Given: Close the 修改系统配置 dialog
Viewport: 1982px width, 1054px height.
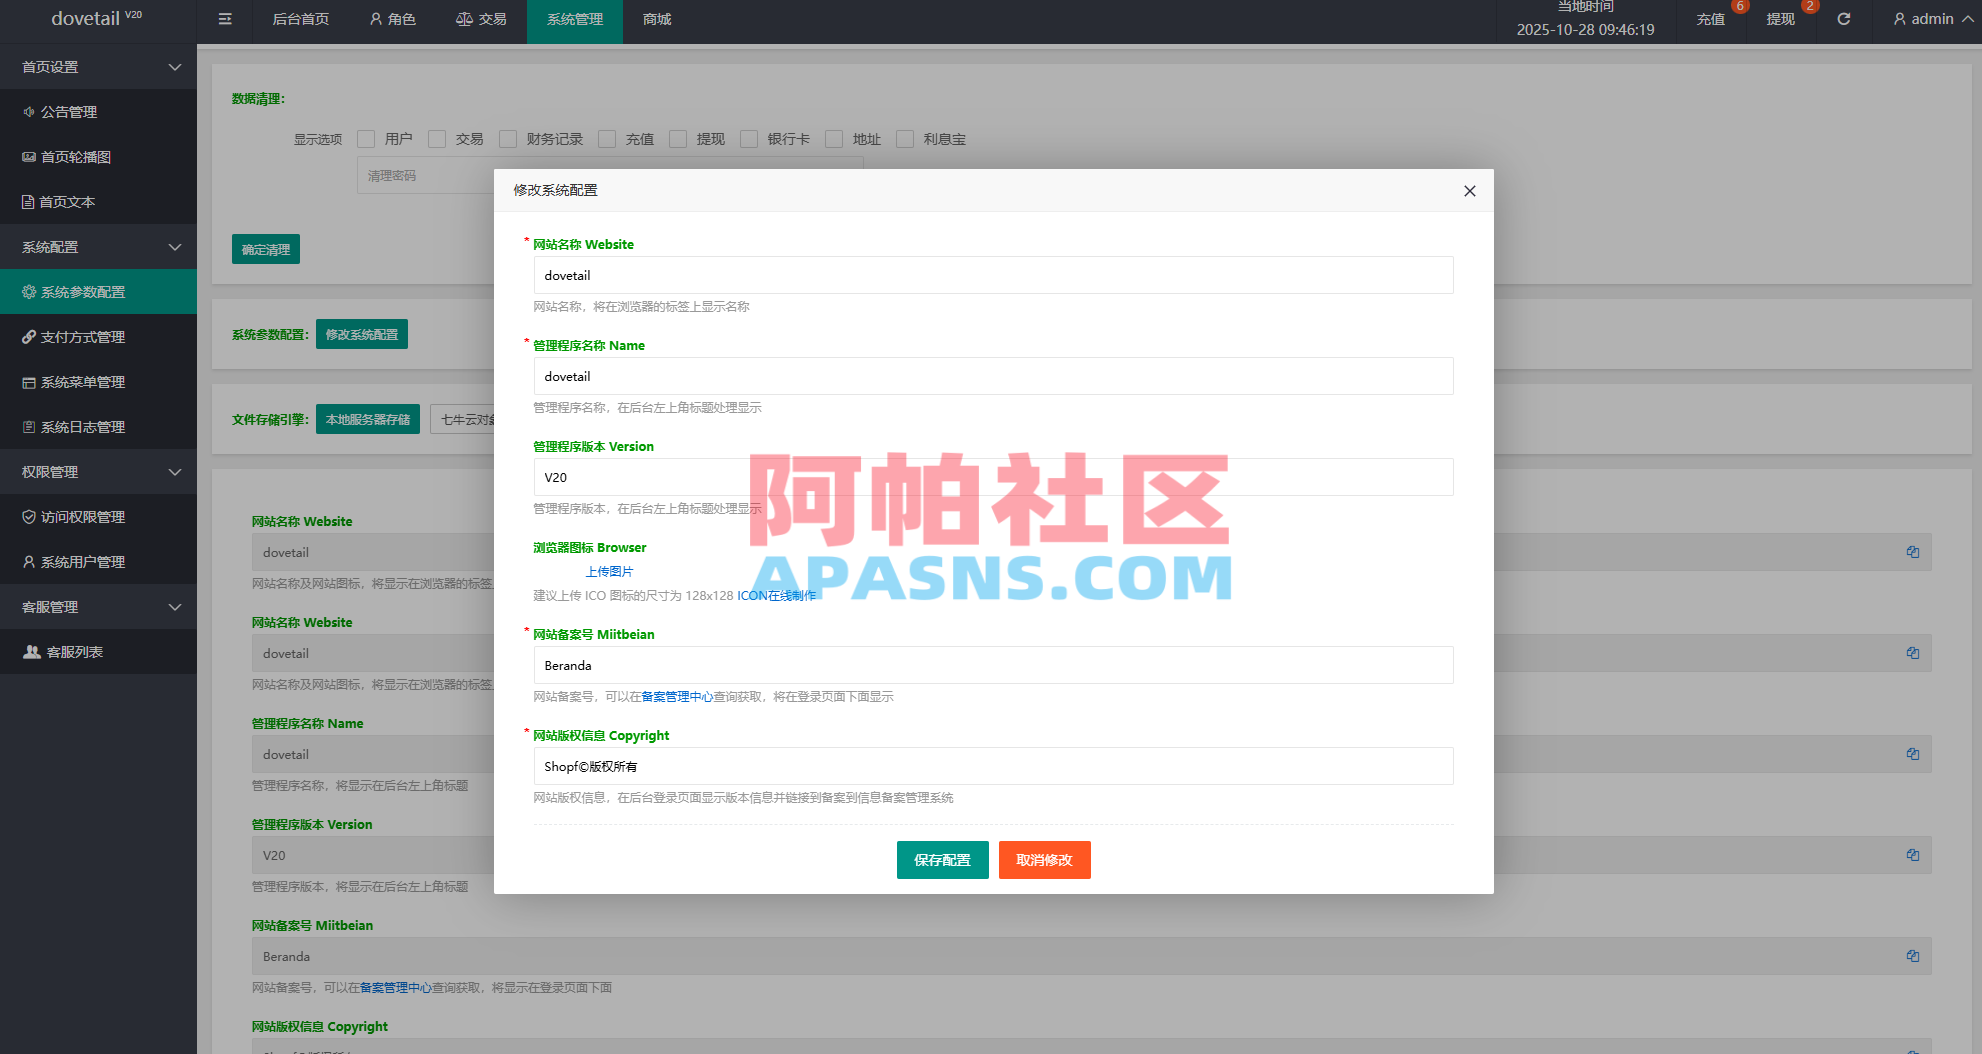Looking at the screenshot, I should click(x=1469, y=191).
